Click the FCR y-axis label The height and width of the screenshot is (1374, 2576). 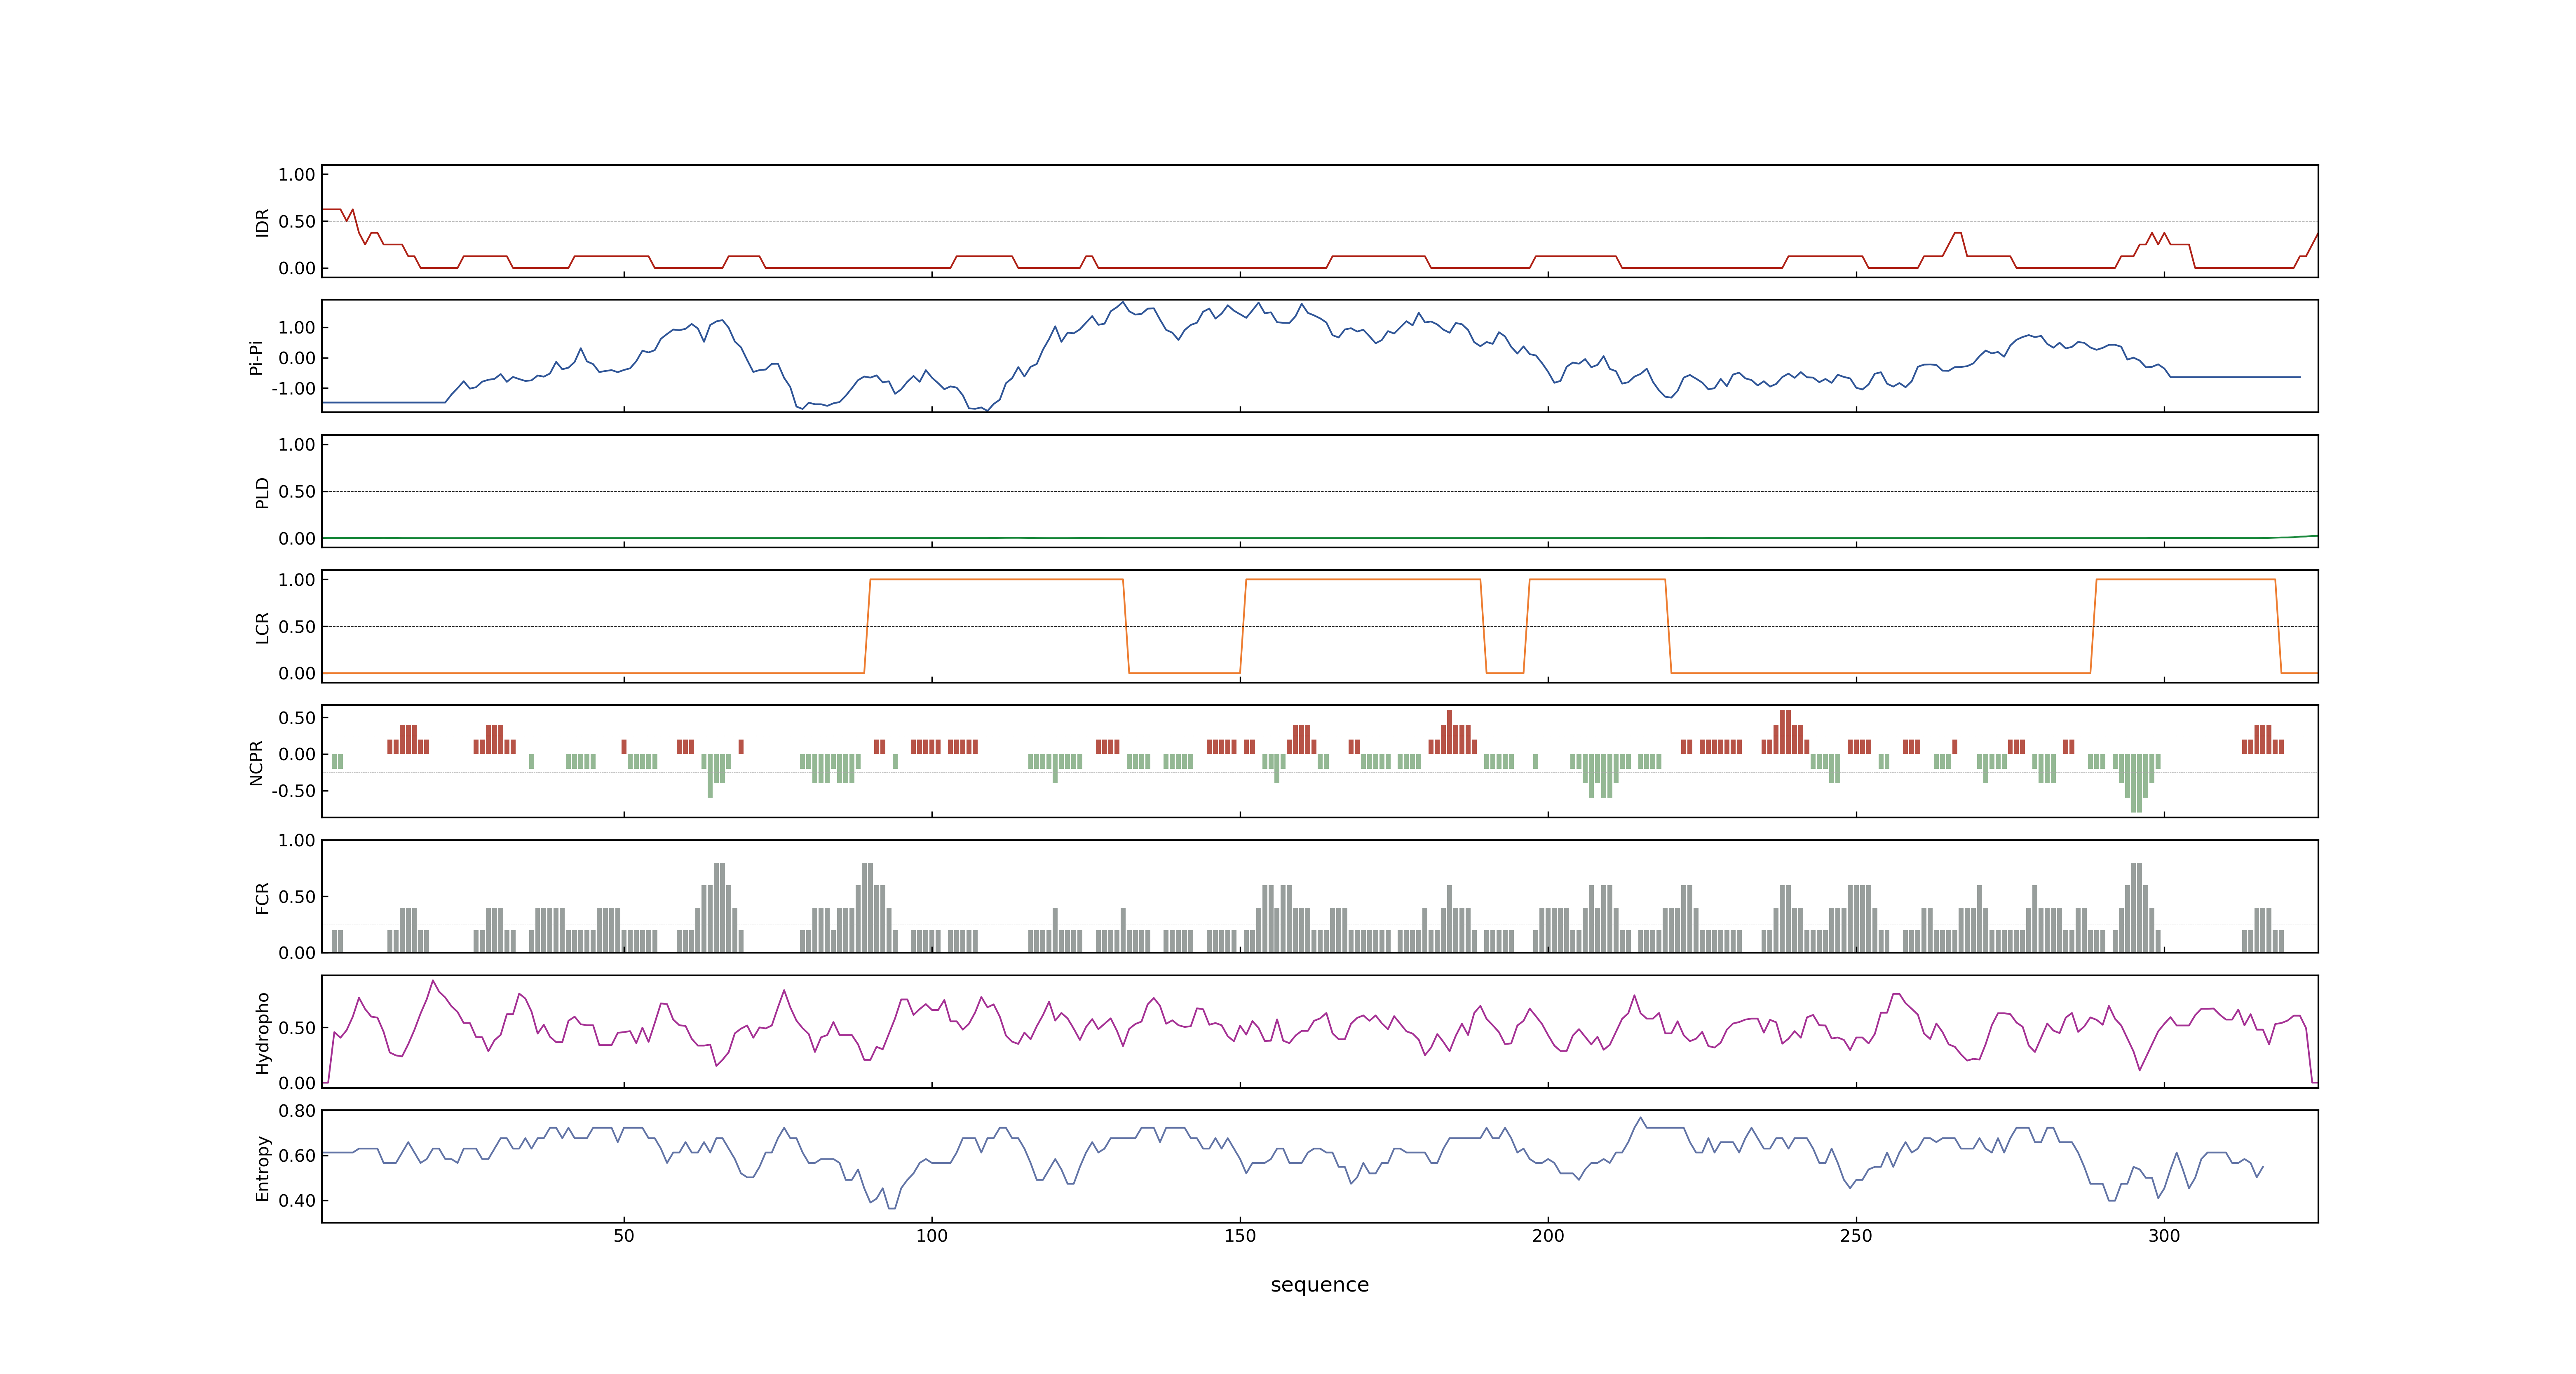[x=263, y=898]
